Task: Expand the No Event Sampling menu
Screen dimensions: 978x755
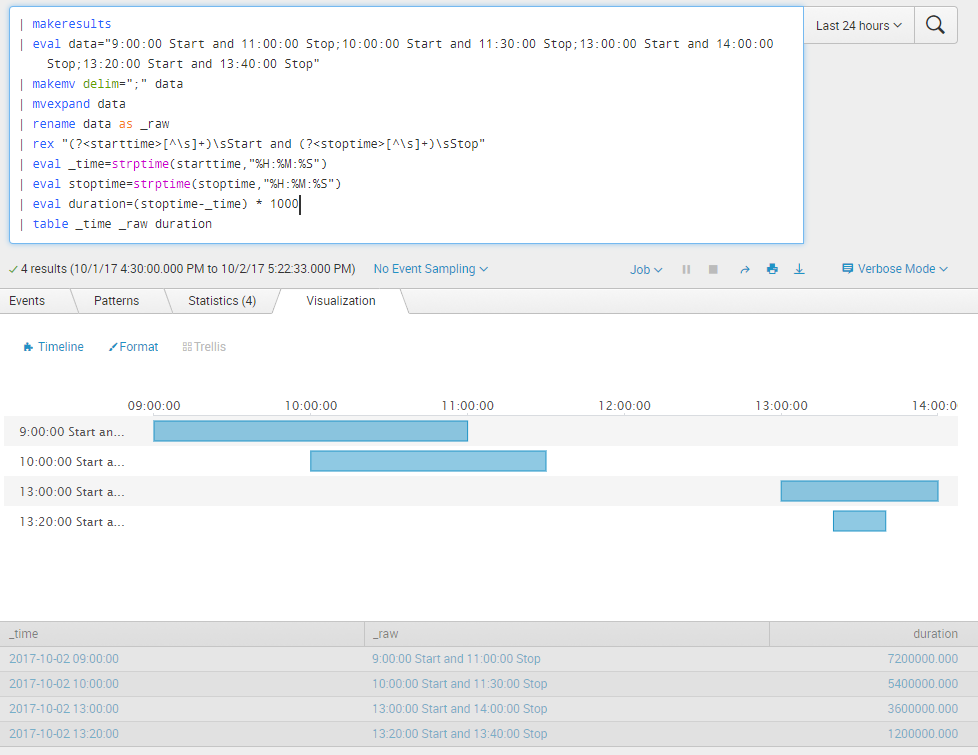Action: pyautogui.click(x=430, y=269)
